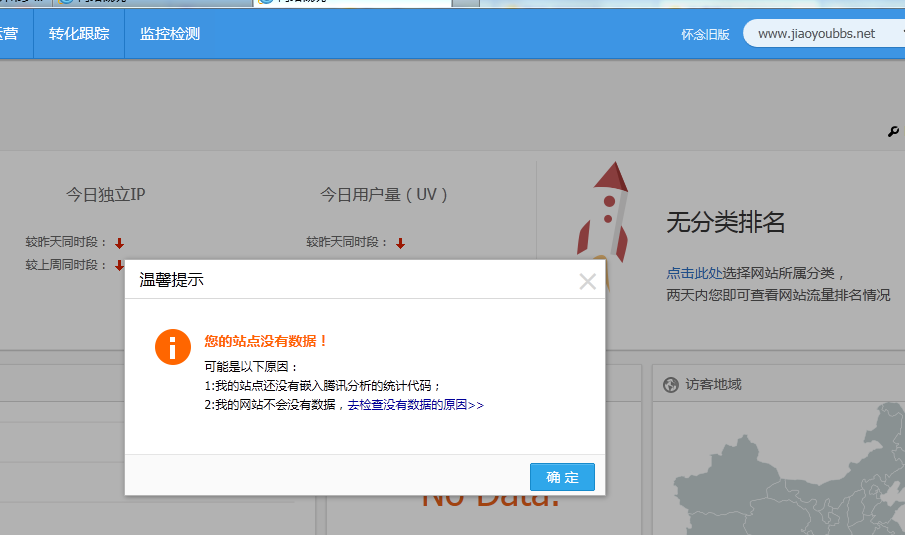905x535 pixels.
Task: Click the orange info icon in dialog
Action: 173,347
